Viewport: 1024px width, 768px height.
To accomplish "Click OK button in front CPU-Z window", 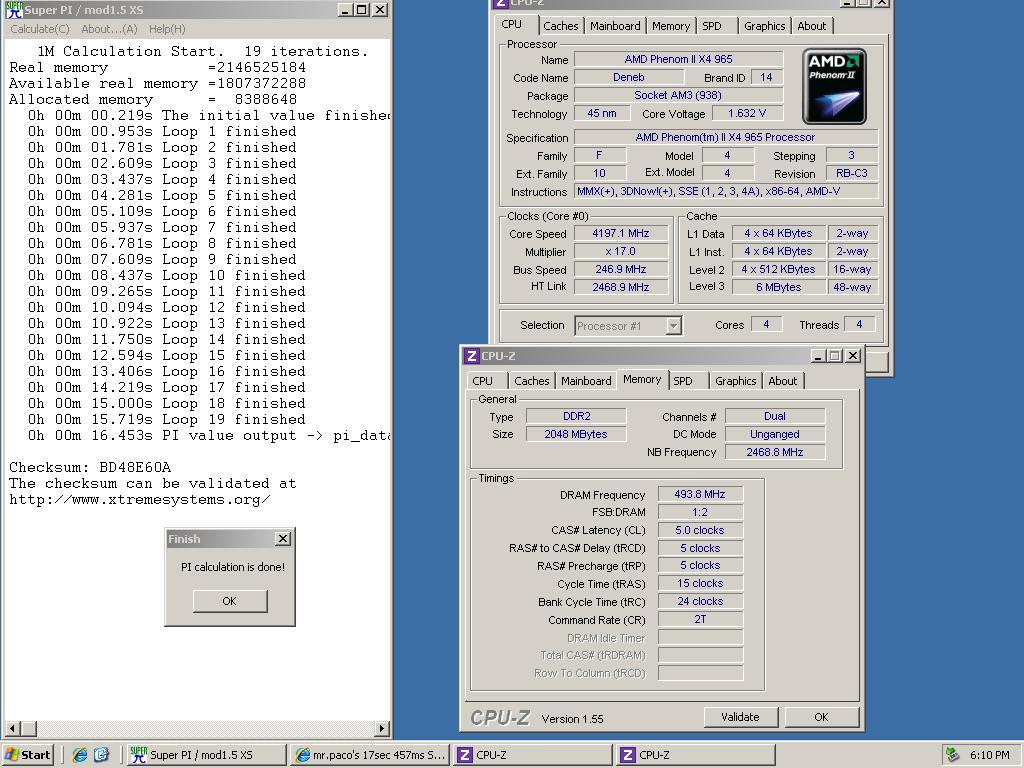I will [x=822, y=717].
